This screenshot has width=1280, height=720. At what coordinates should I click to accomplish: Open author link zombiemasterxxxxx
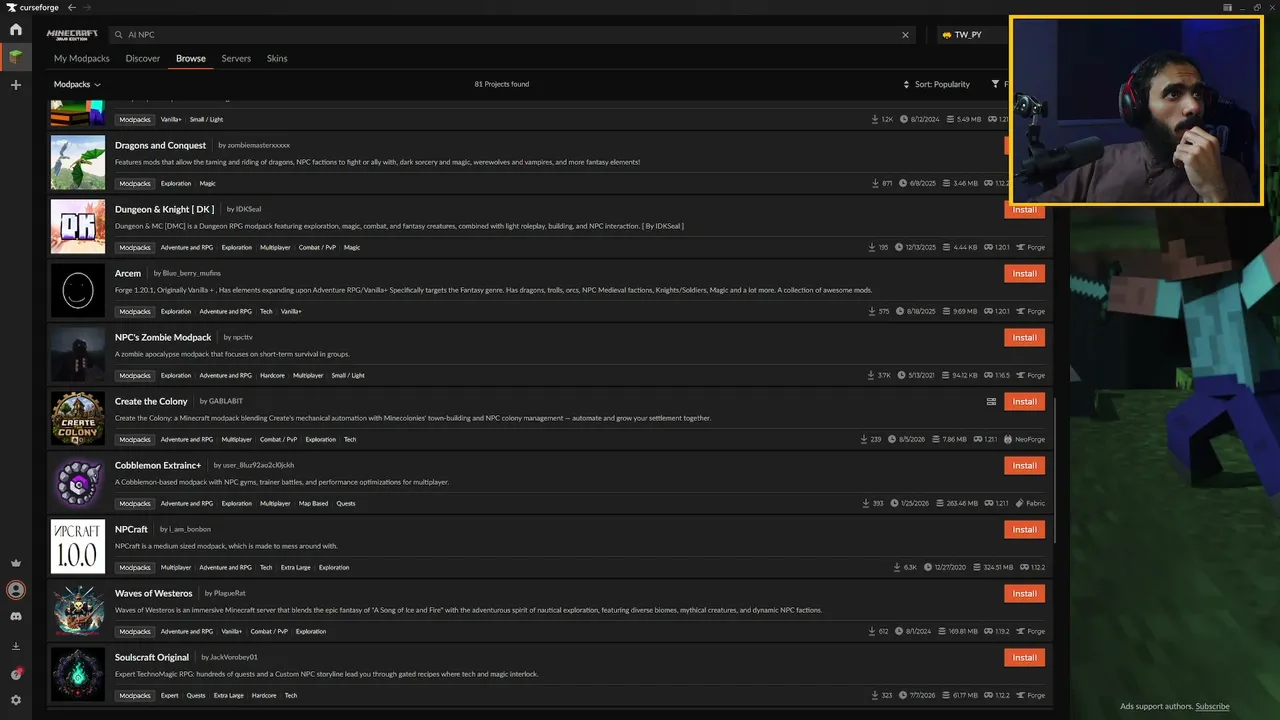coord(259,146)
